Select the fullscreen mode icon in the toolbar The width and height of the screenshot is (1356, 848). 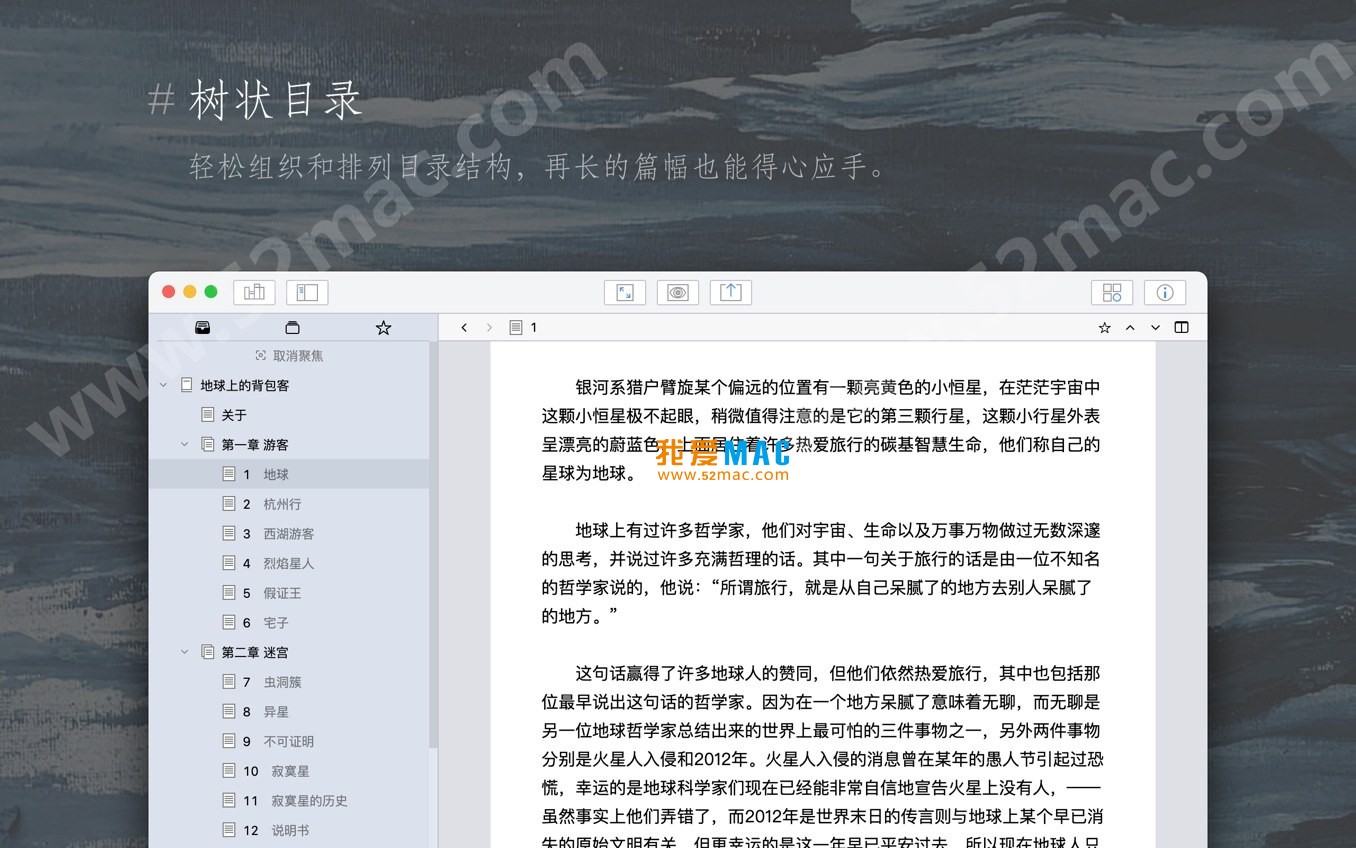[x=624, y=292]
